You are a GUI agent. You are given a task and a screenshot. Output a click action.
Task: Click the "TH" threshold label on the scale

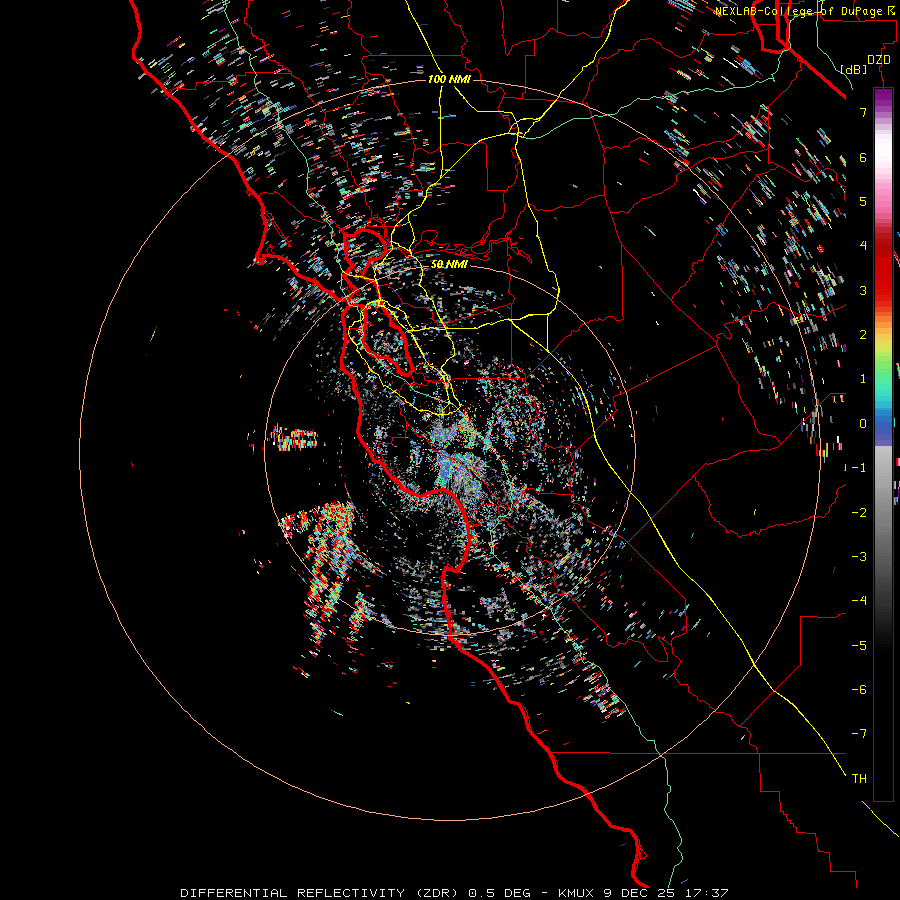pos(859,779)
